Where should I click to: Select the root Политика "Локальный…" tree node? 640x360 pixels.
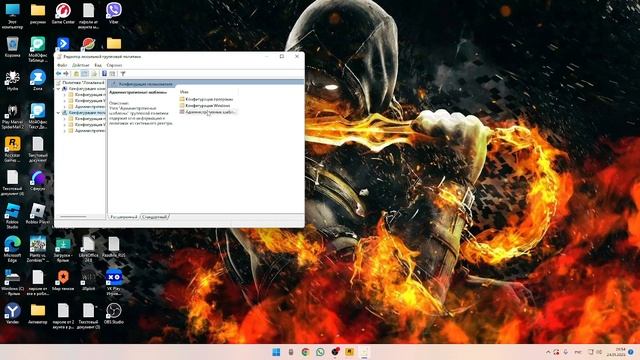click(80, 82)
